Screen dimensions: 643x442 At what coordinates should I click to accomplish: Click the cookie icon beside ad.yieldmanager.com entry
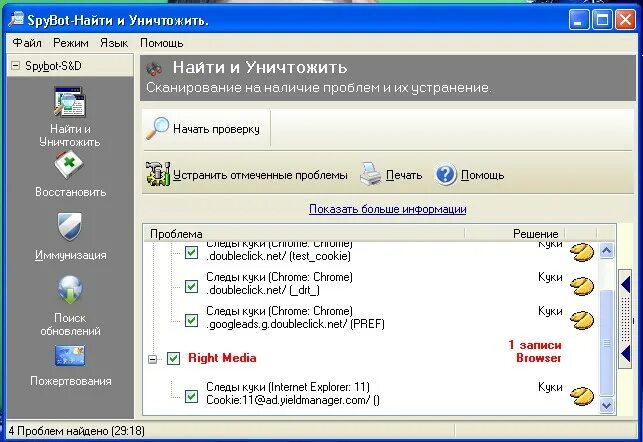(x=582, y=396)
